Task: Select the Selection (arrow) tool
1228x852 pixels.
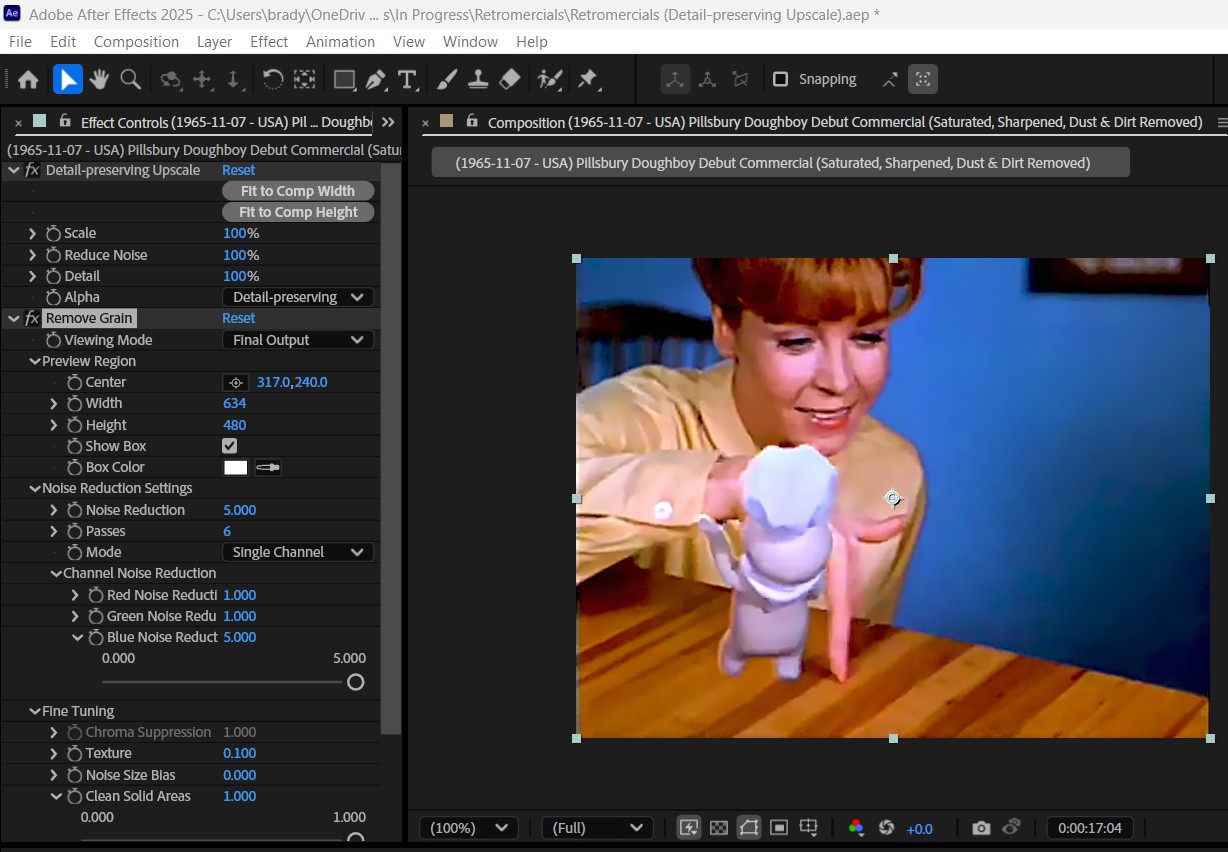Action: pyautogui.click(x=67, y=79)
